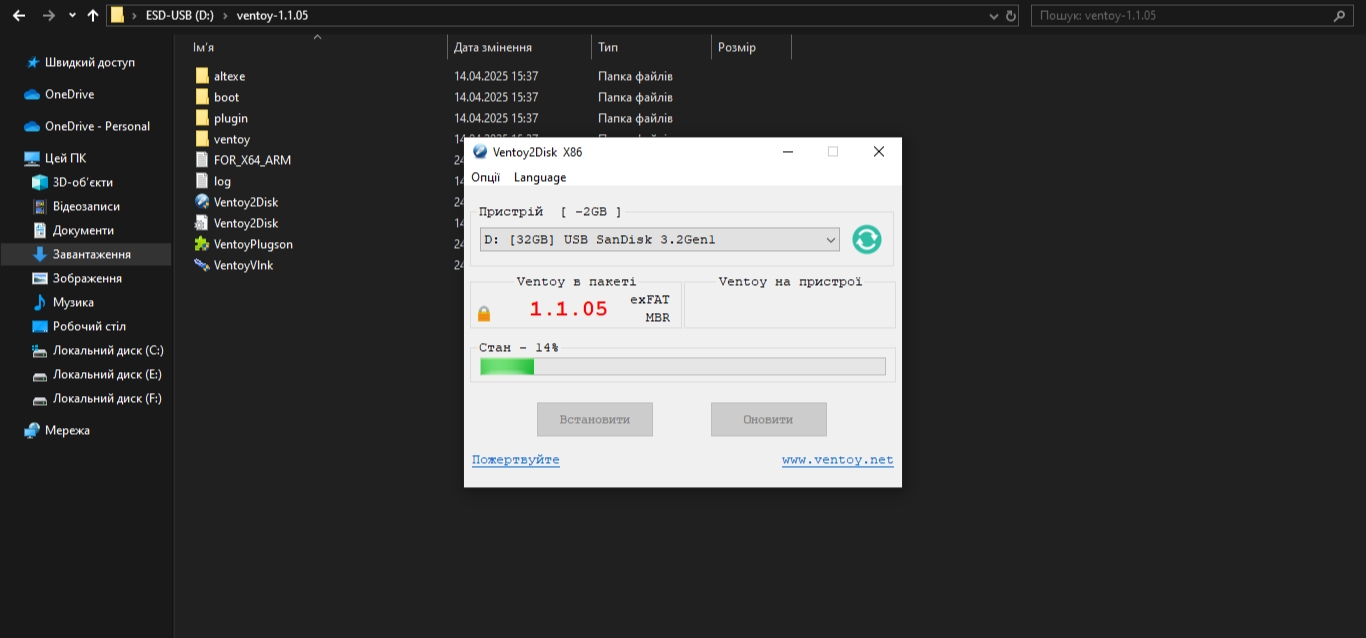
Task: Go forward in File Explorer
Action: point(48,16)
